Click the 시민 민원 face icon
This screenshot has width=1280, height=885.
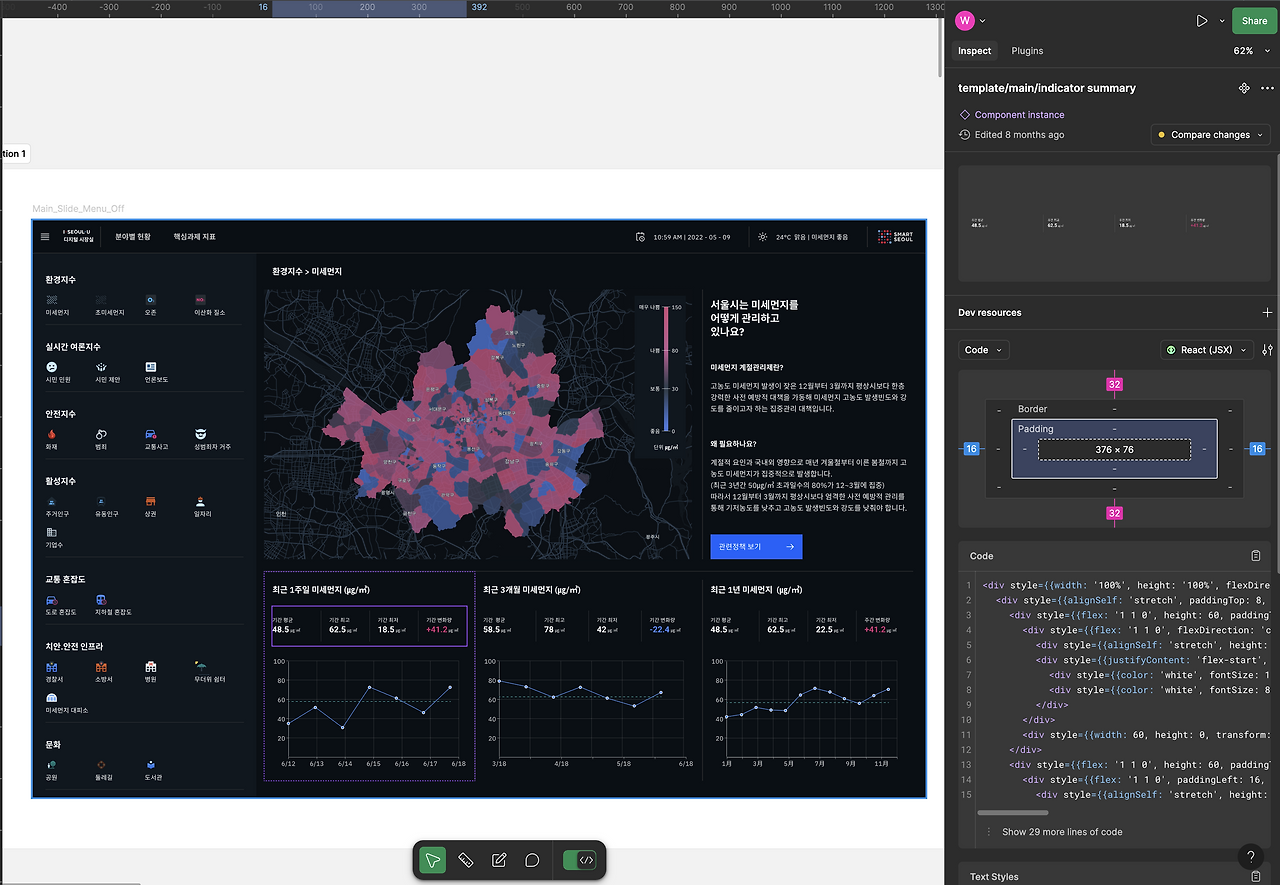tap(51, 367)
